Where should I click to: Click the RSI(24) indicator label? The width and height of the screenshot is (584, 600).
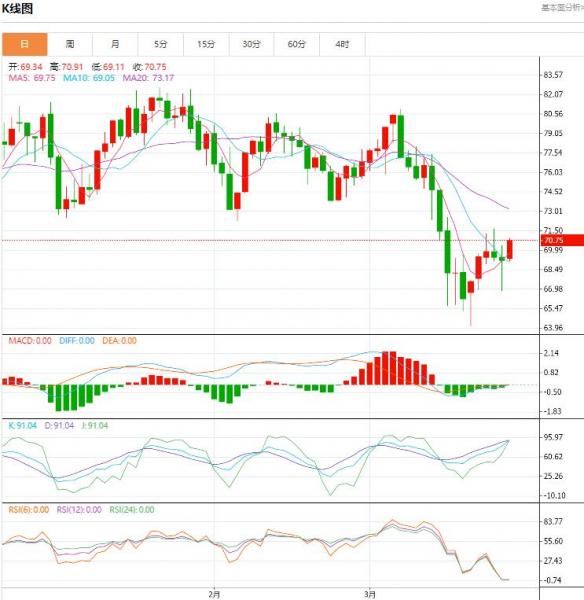(132, 510)
